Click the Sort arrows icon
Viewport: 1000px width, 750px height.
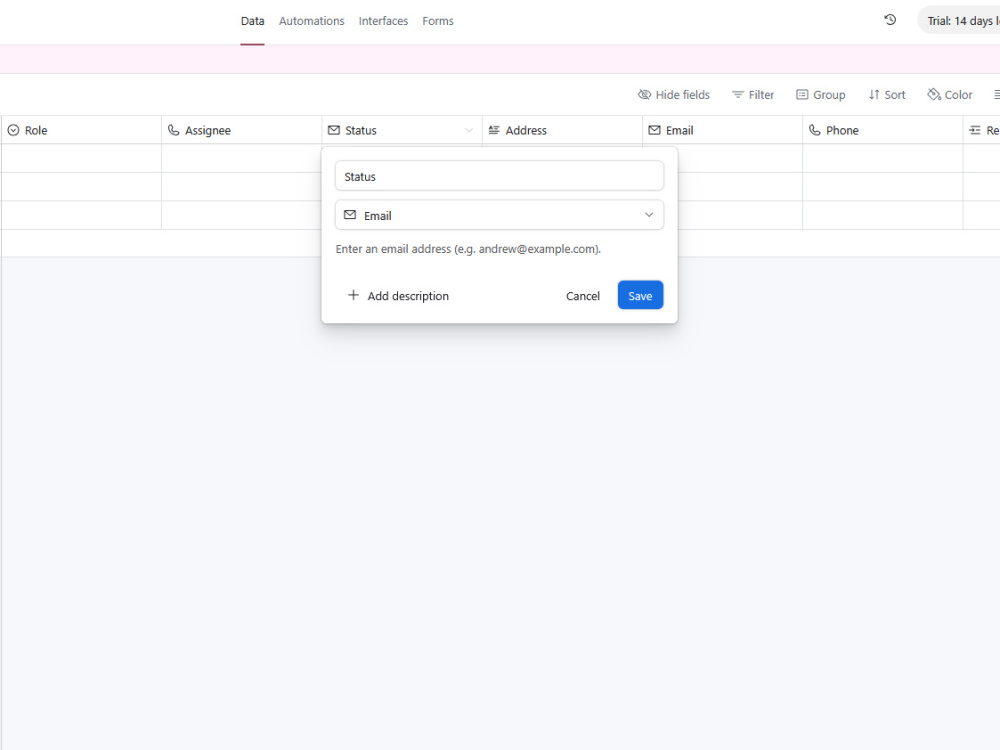point(874,94)
